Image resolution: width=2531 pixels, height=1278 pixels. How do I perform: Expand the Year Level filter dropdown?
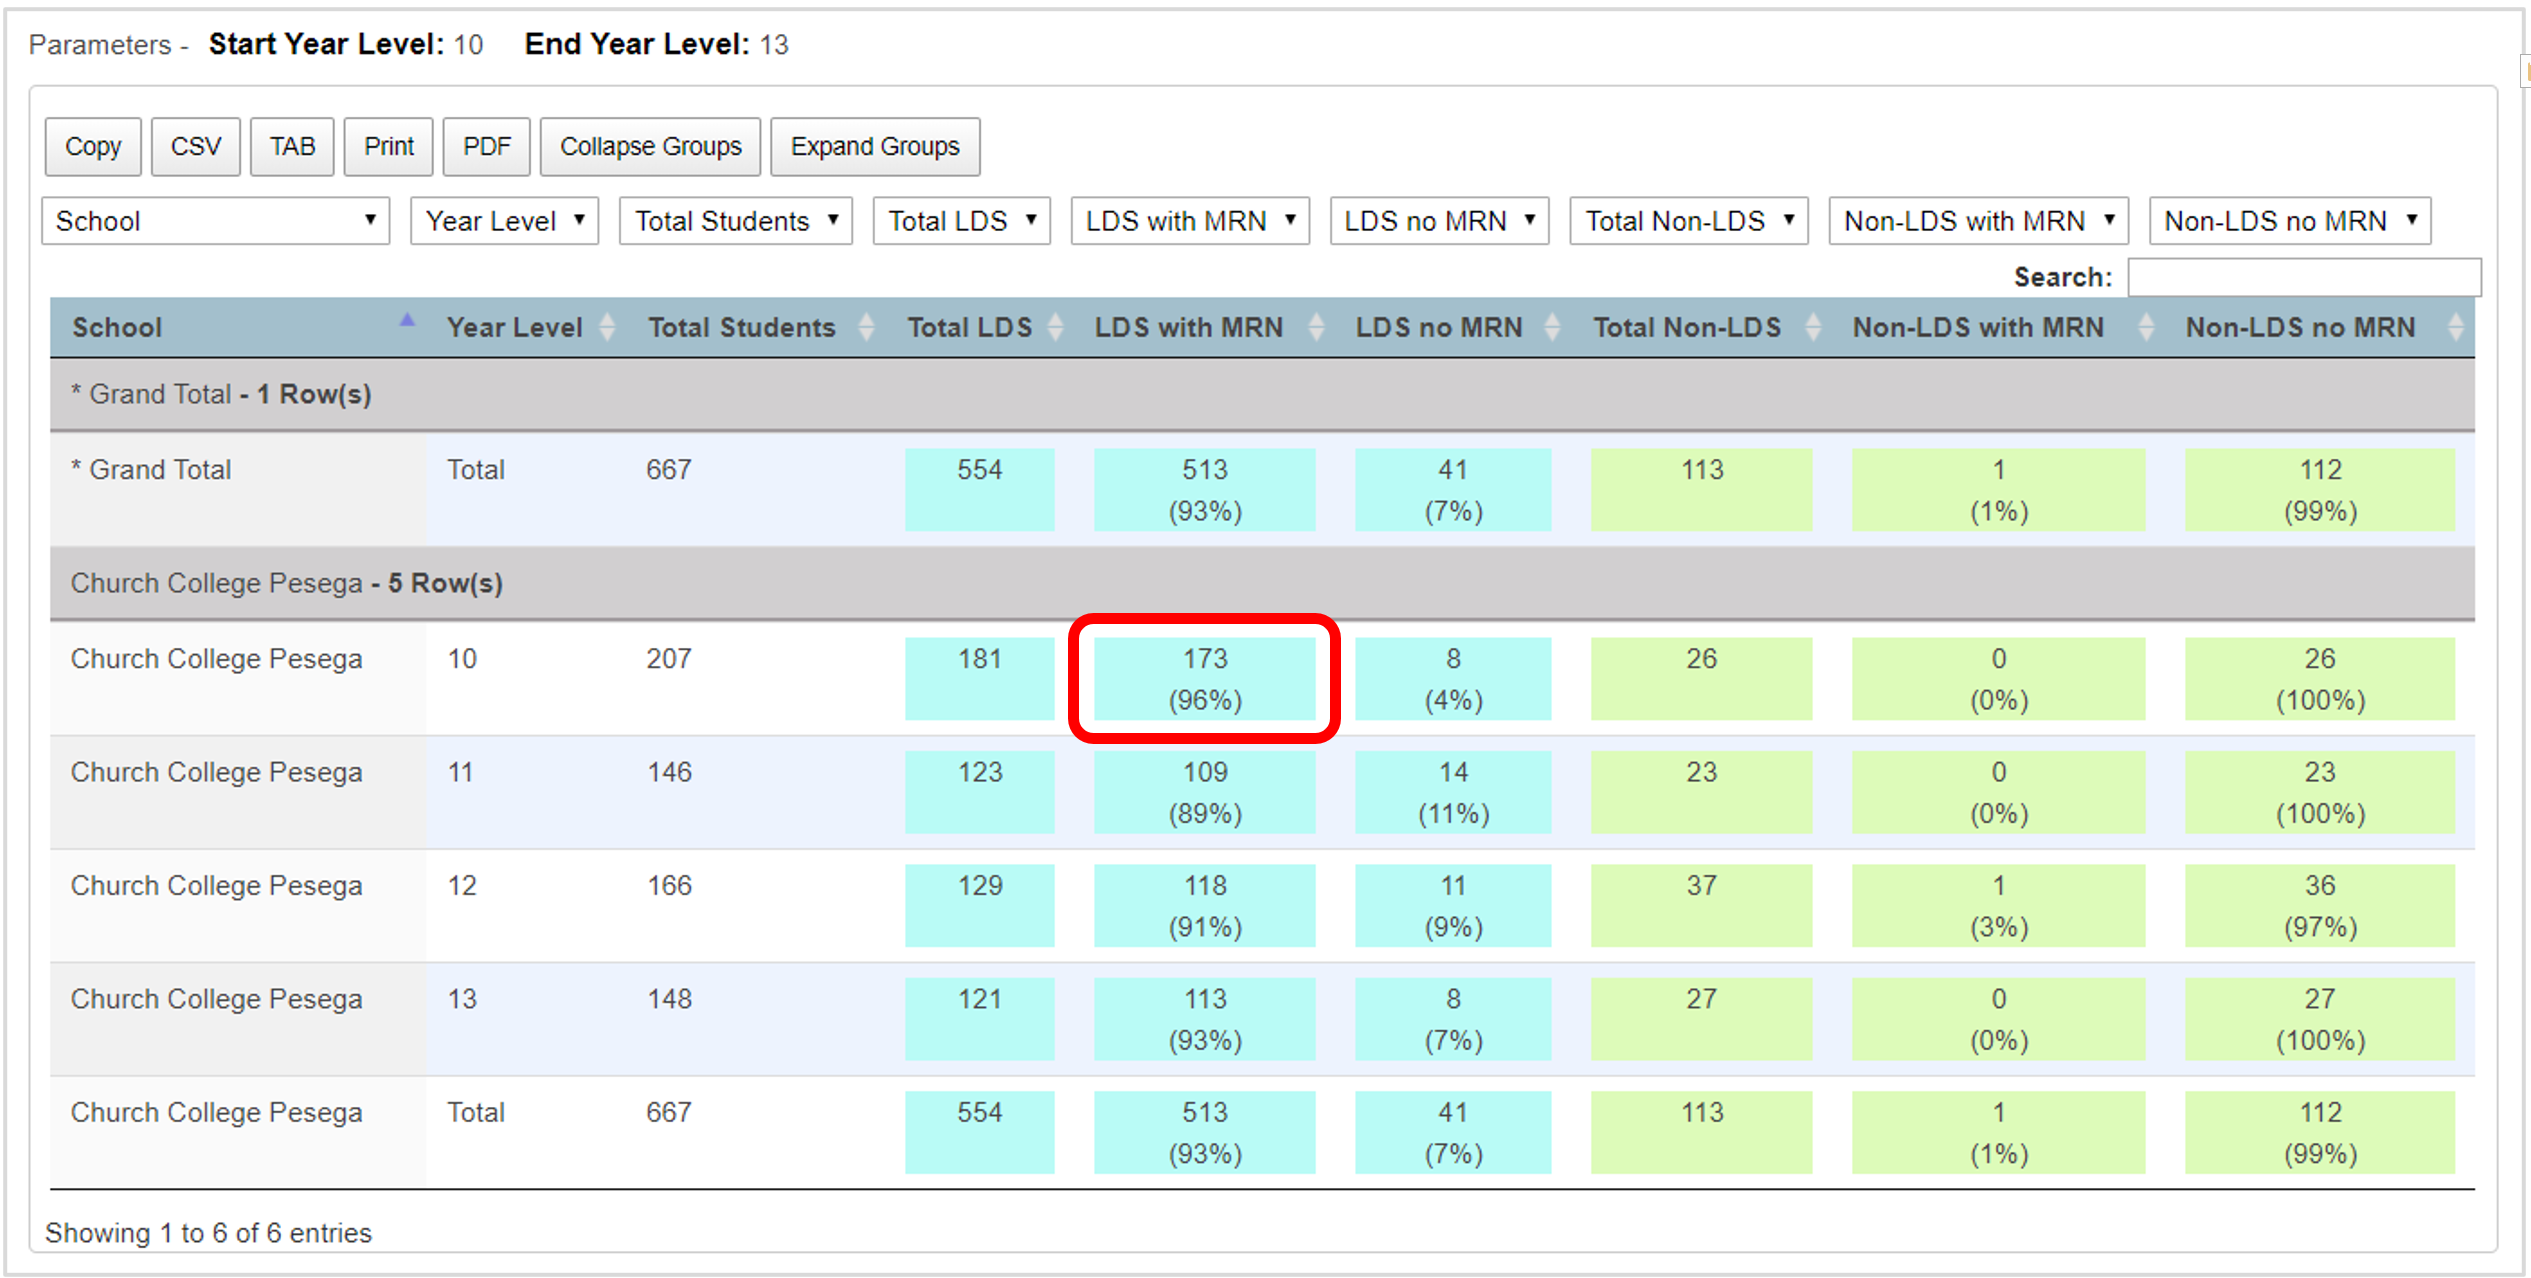(x=504, y=221)
